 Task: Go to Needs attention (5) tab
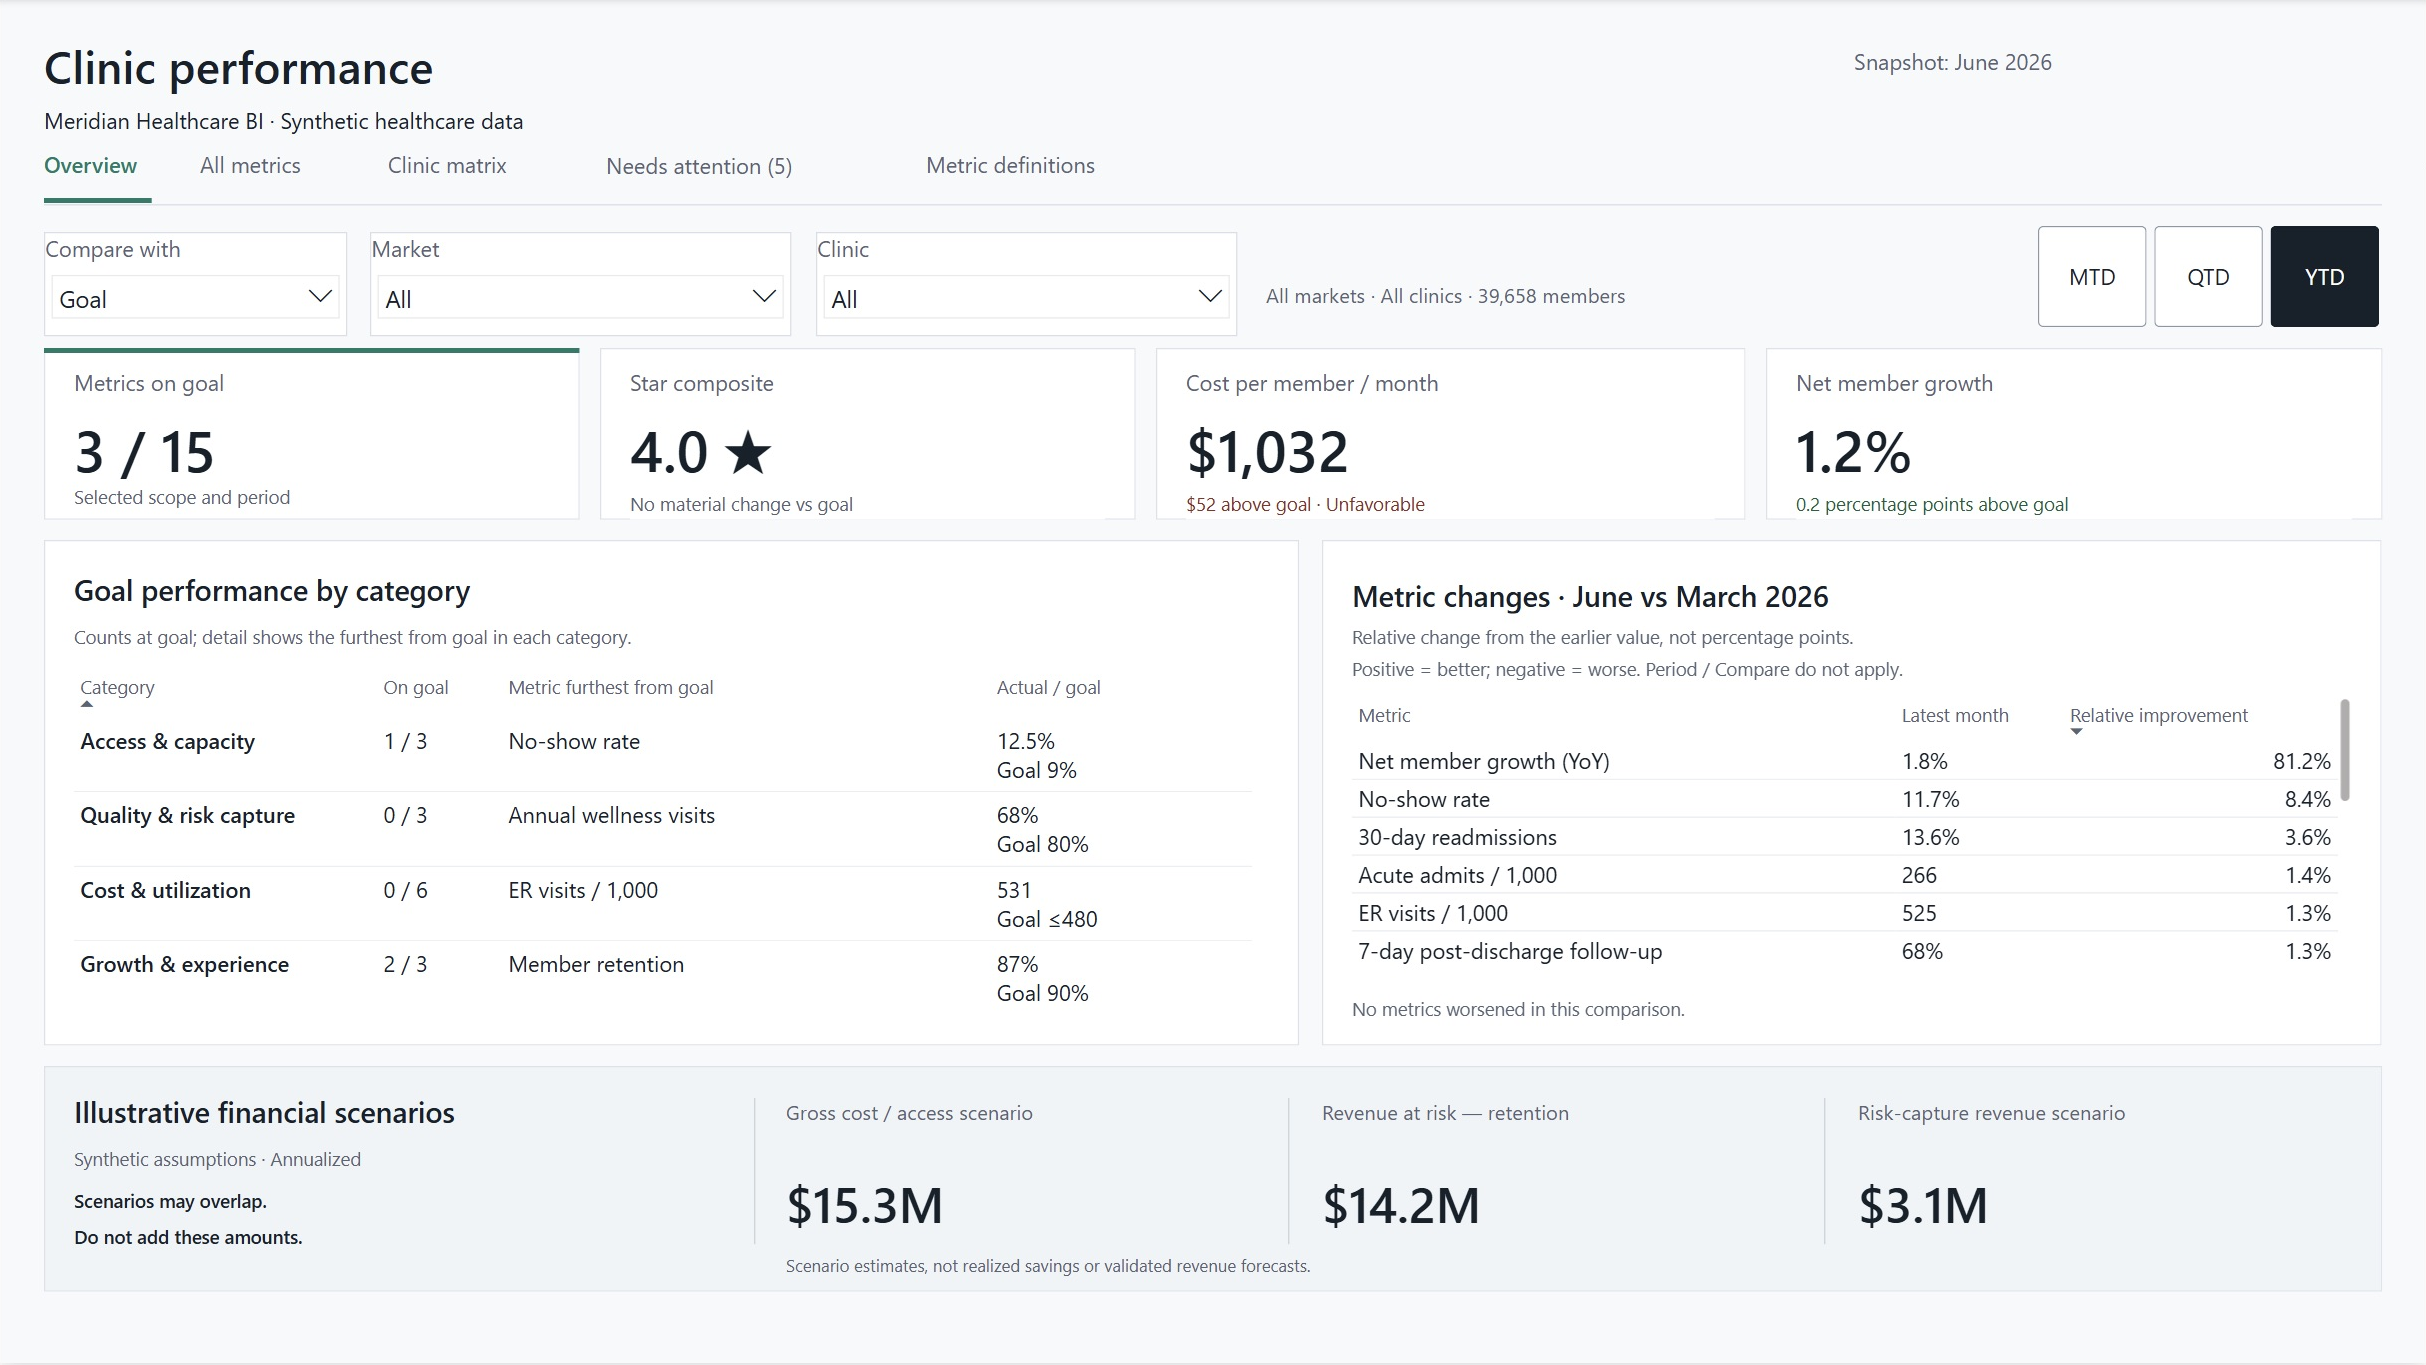[699, 167]
